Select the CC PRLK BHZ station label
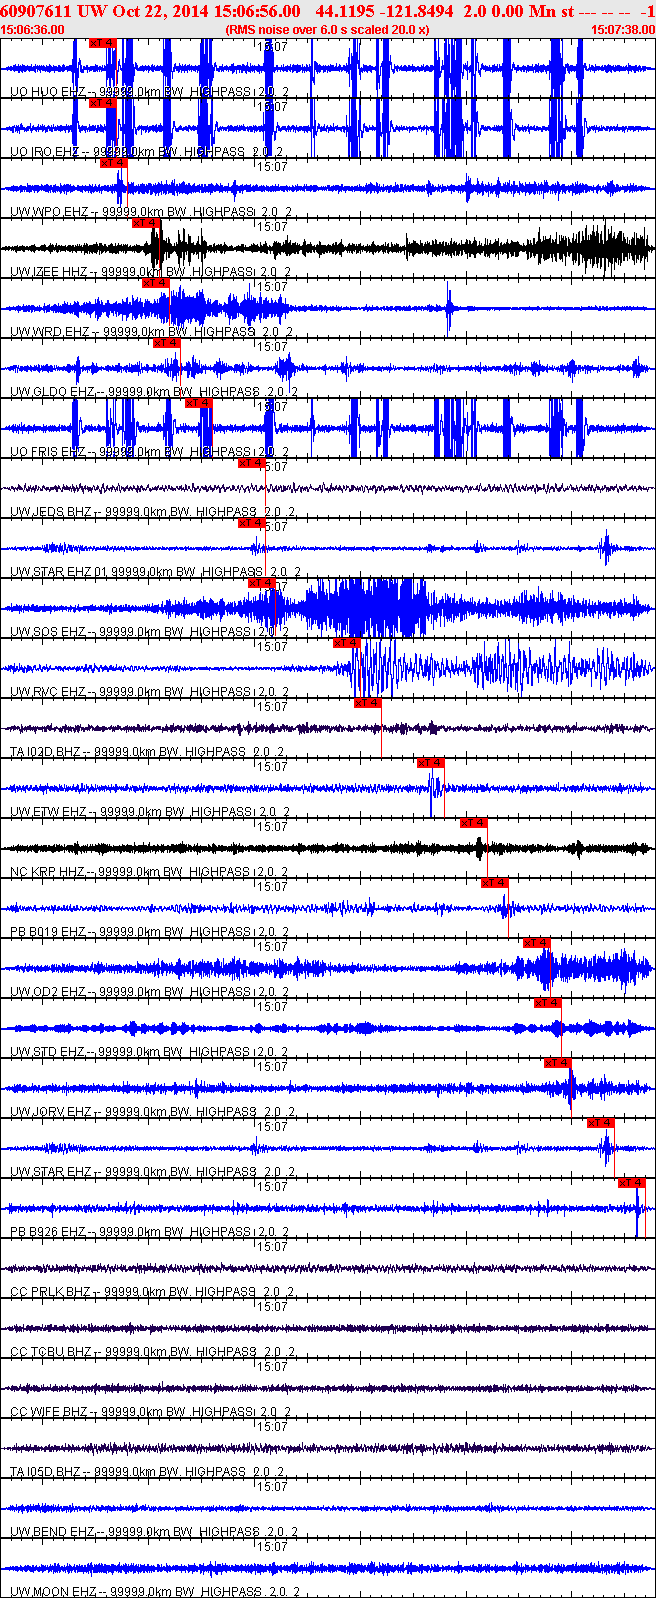Image resolution: width=656 pixels, height=1598 pixels. (152, 1292)
